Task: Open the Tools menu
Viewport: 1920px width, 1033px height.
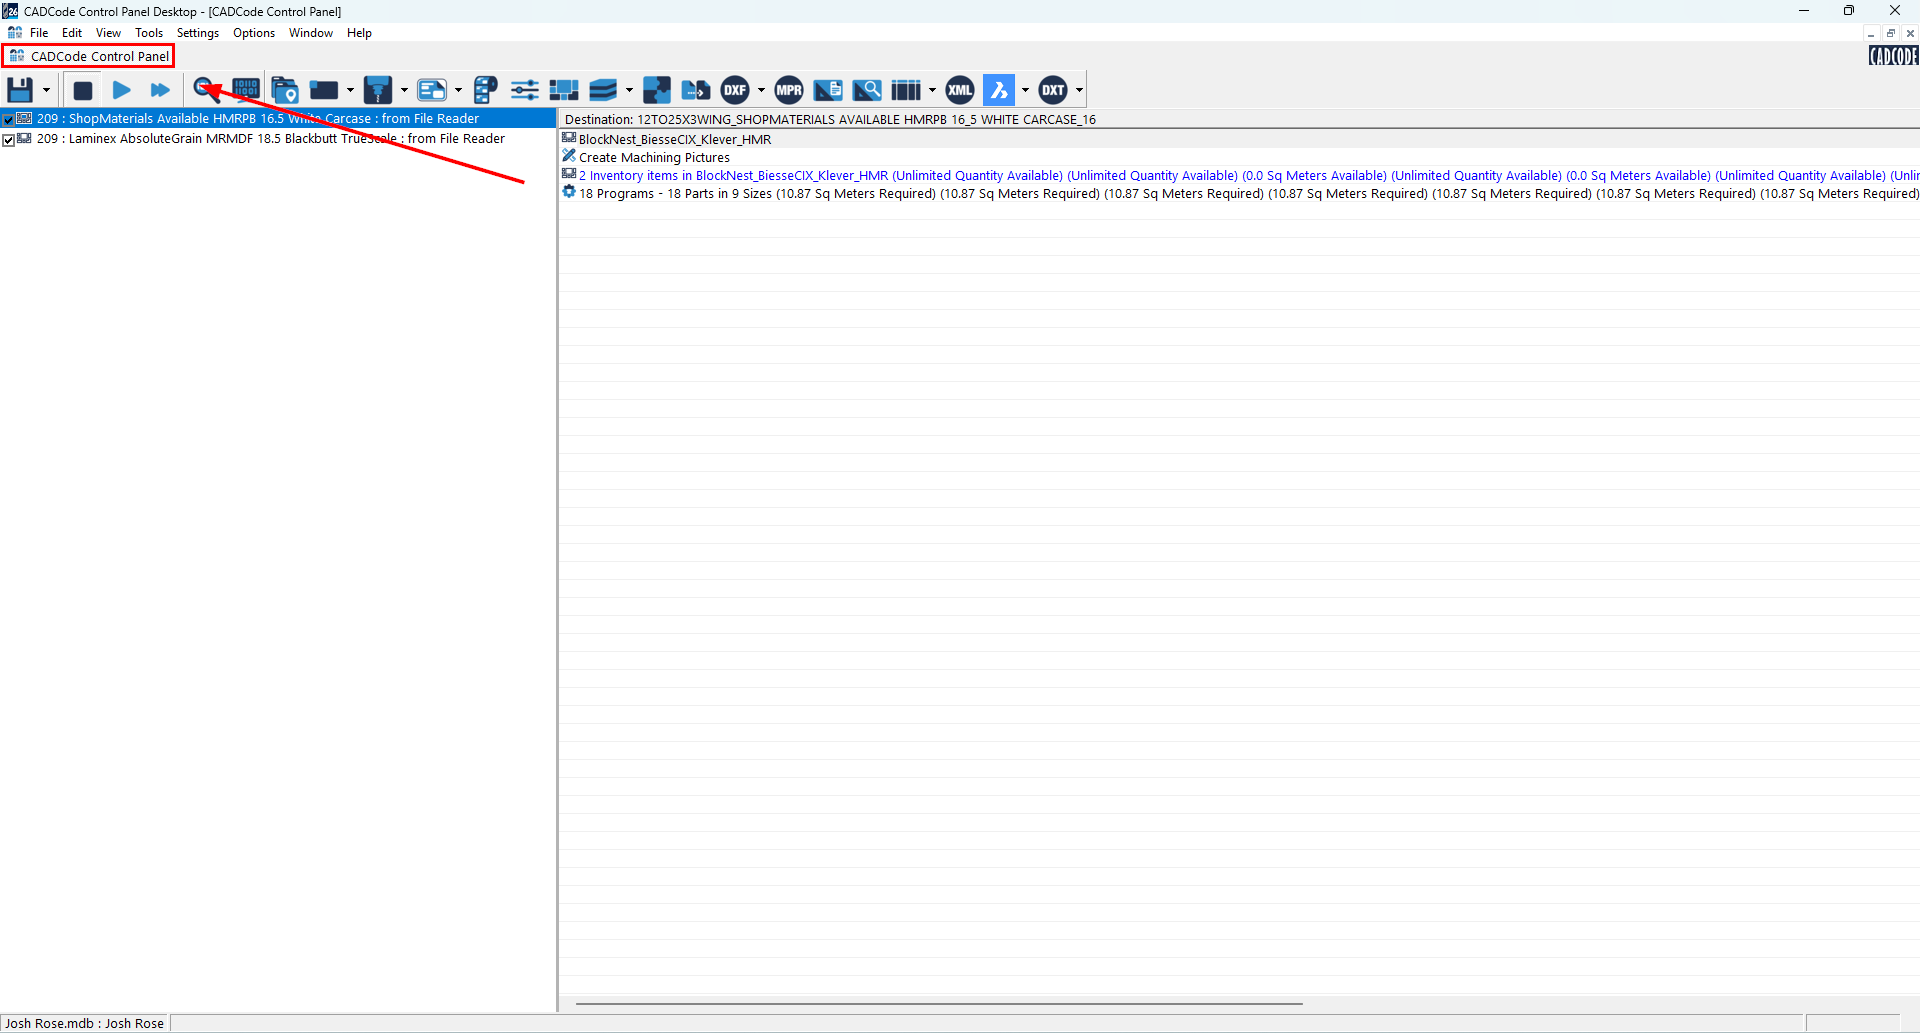Action: (149, 33)
